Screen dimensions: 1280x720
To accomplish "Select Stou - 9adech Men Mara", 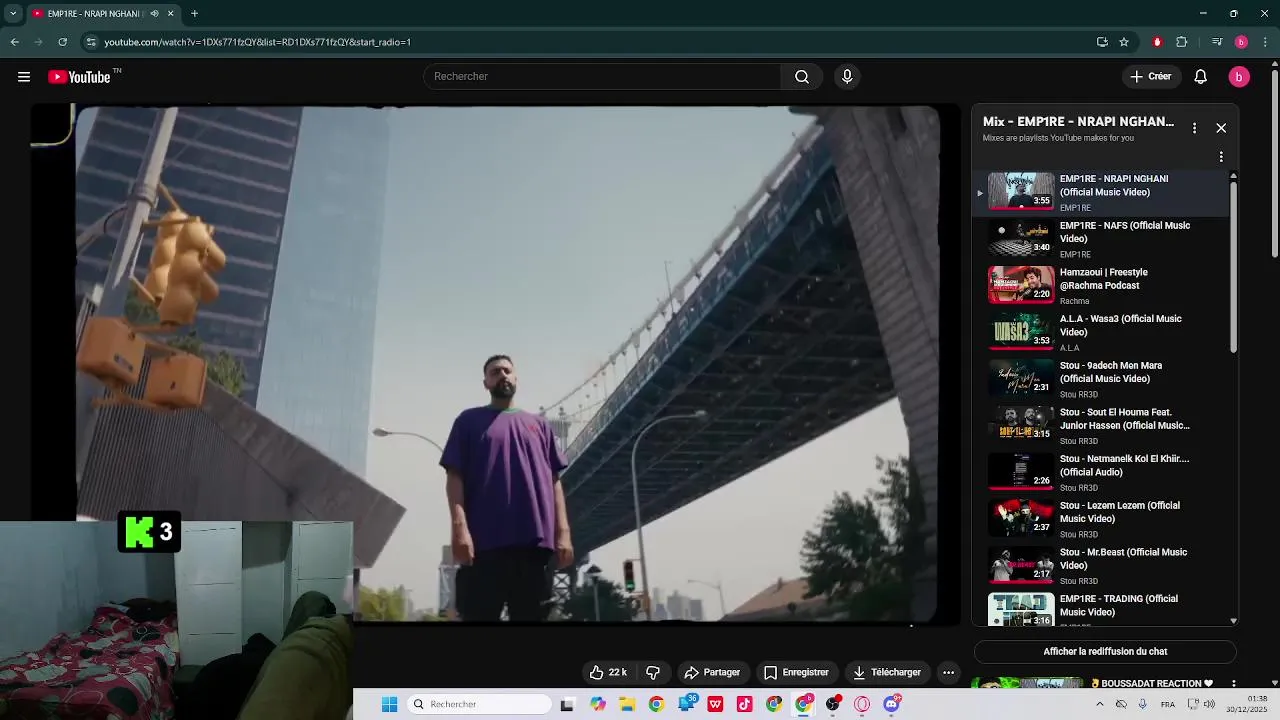I will tap(1100, 379).
